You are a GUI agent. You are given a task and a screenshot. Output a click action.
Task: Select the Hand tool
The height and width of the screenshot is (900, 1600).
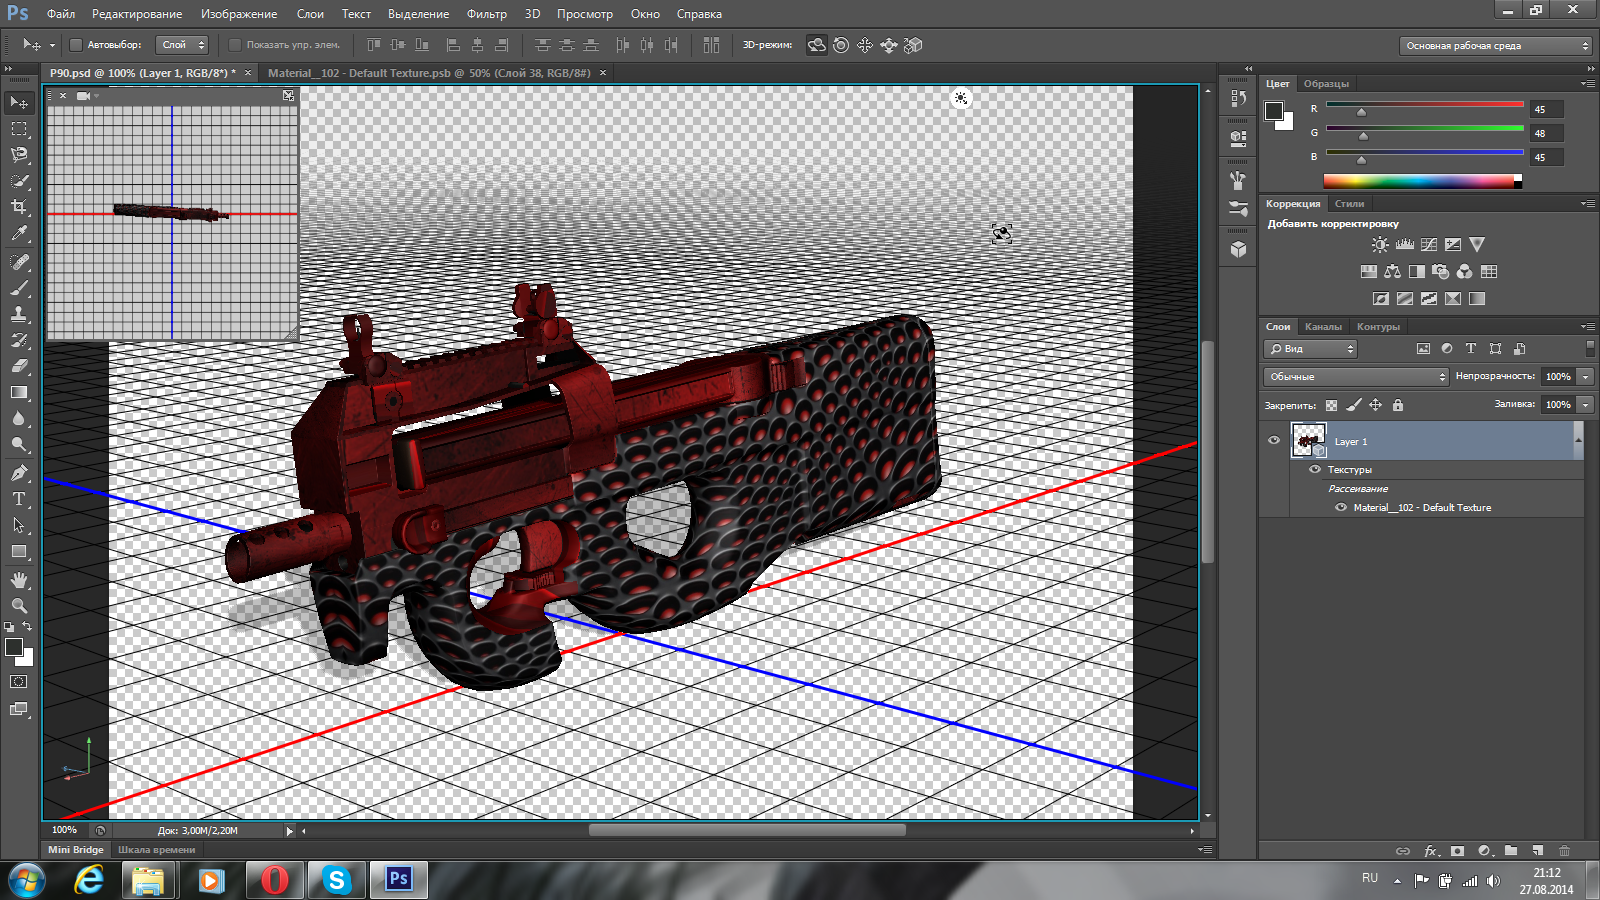click(x=19, y=580)
